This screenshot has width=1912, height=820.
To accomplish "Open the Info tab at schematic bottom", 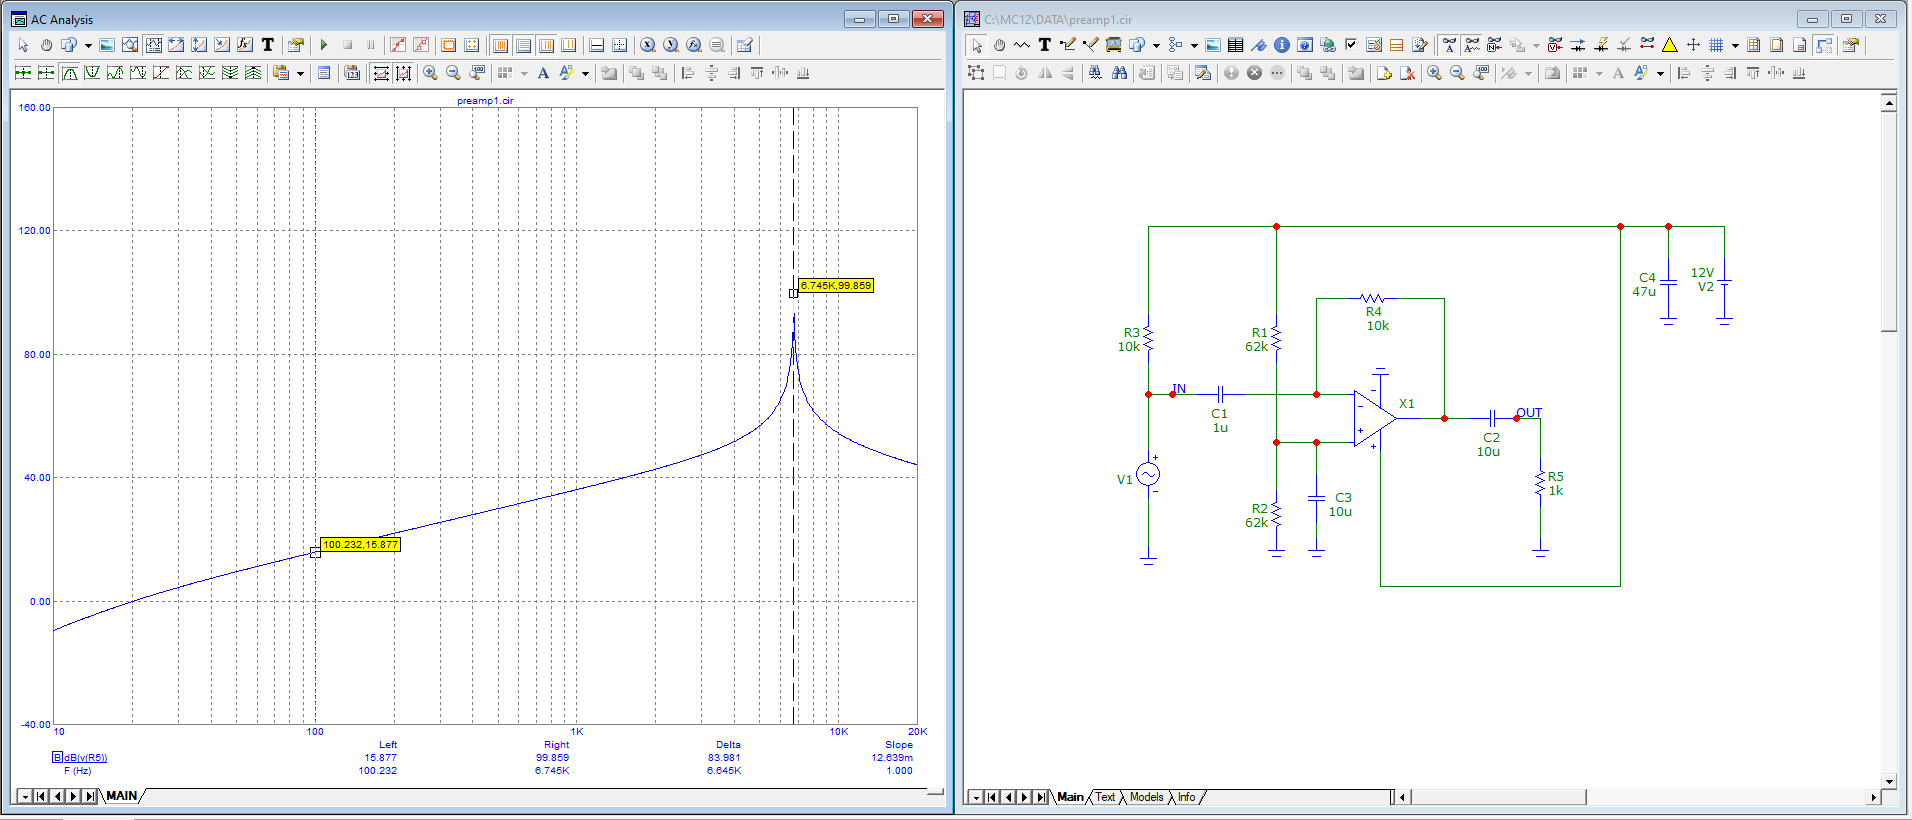I will tap(1186, 797).
